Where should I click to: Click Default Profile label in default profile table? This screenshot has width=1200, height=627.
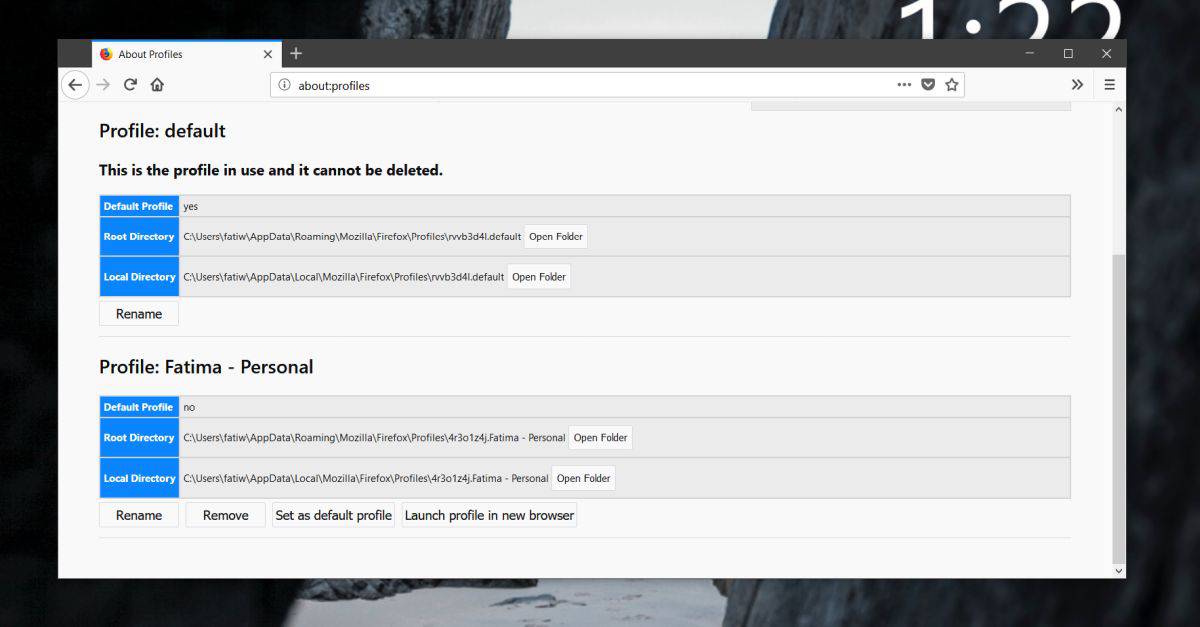139,206
